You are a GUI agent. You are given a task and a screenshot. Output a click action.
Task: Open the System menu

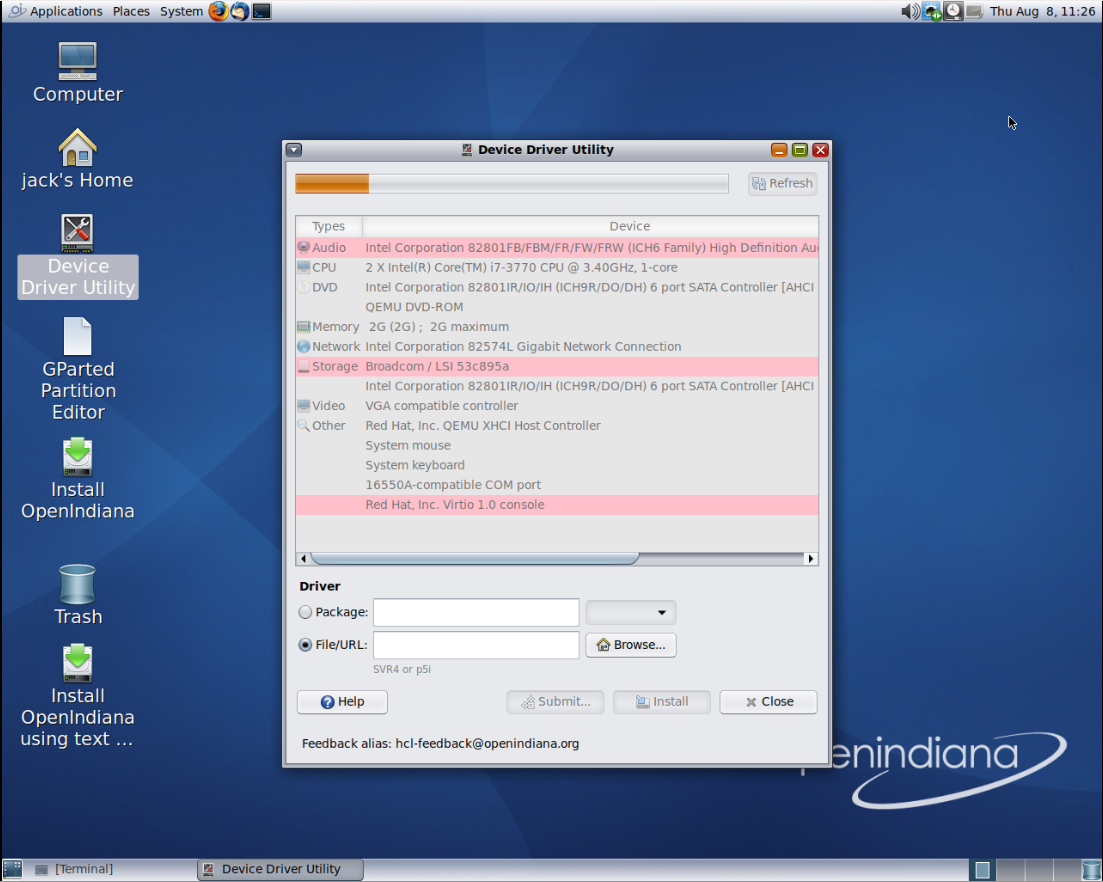pyautogui.click(x=181, y=11)
